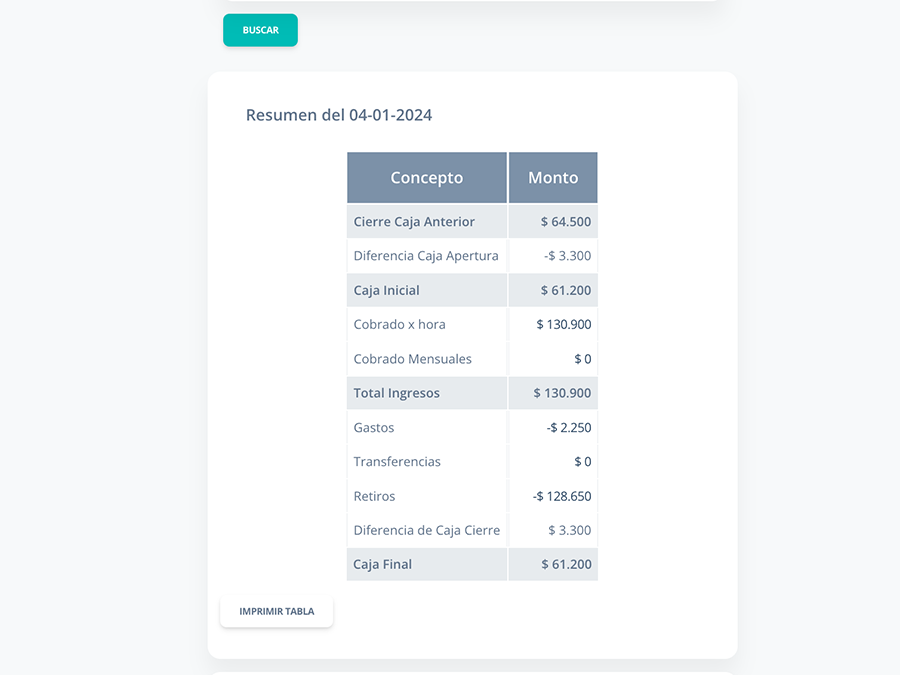Select the 'Cierre Caja Anterior' row label
The image size is (900, 675).
point(414,222)
